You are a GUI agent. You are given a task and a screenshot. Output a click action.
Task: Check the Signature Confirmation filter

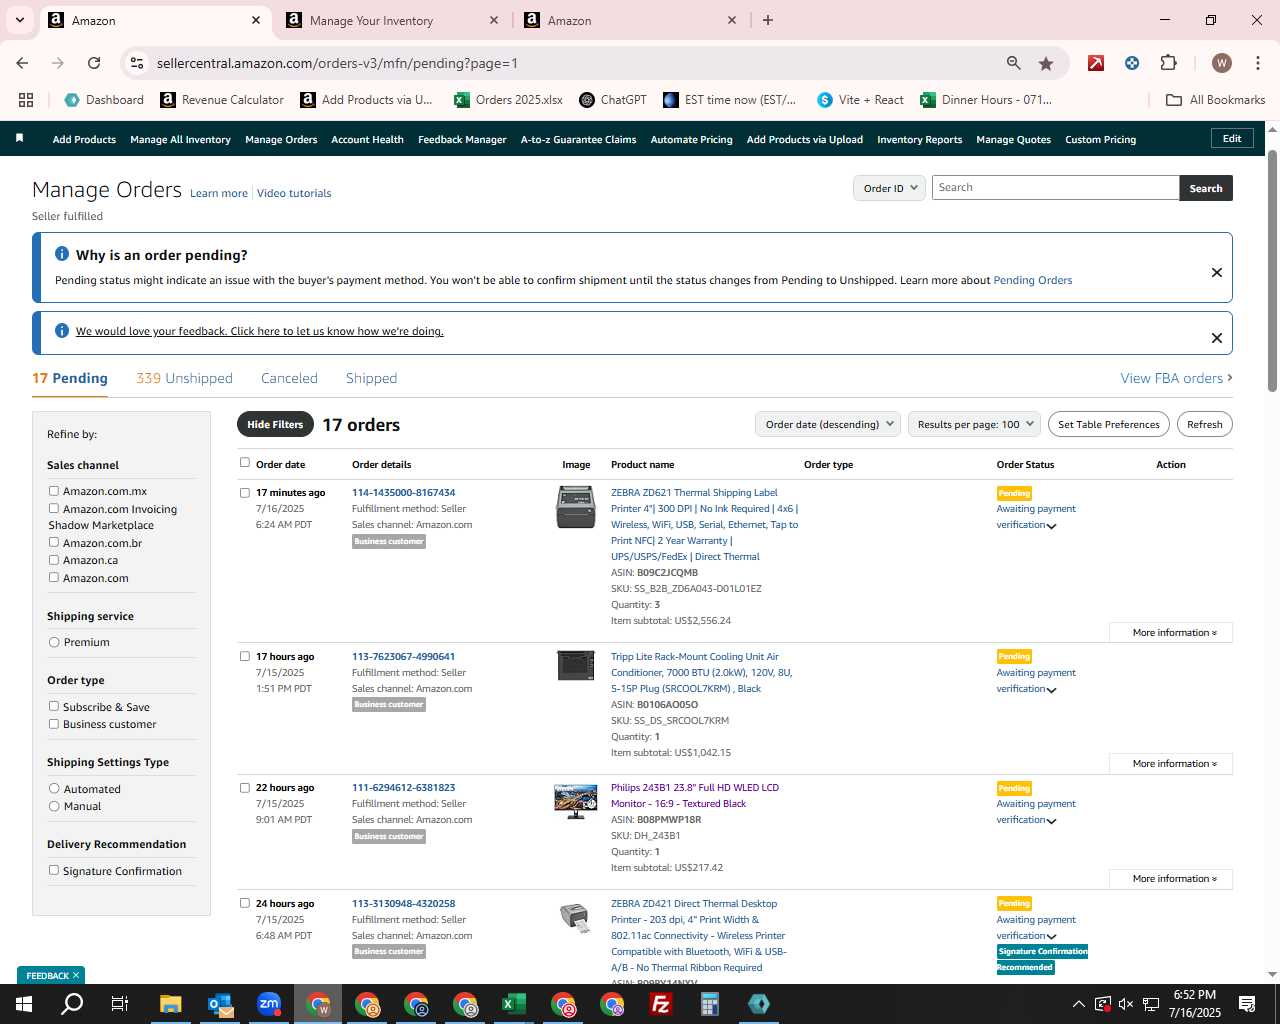coord(54,871)
